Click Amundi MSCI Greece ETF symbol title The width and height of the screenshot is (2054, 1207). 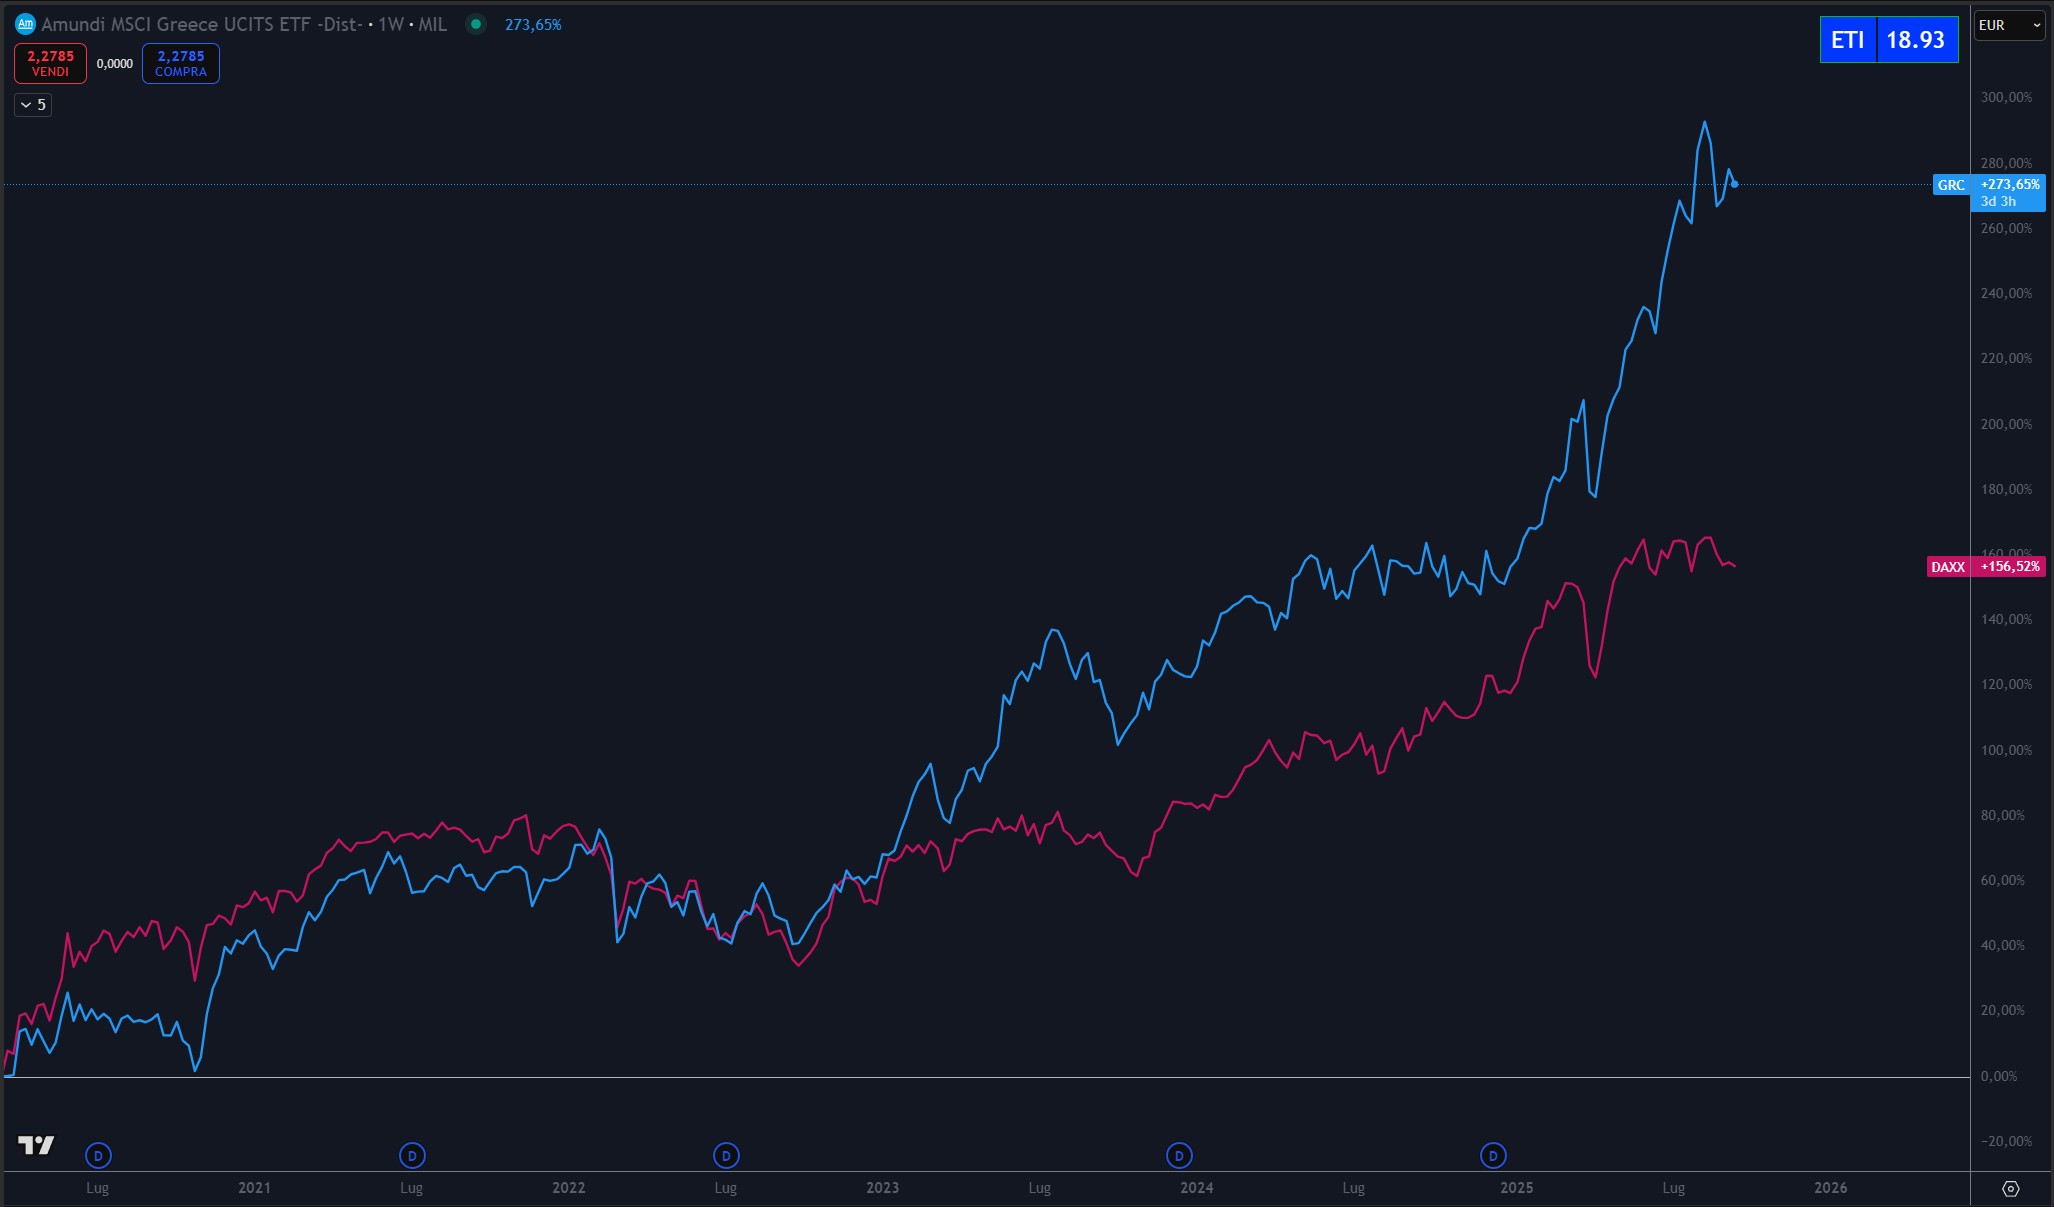201,24
